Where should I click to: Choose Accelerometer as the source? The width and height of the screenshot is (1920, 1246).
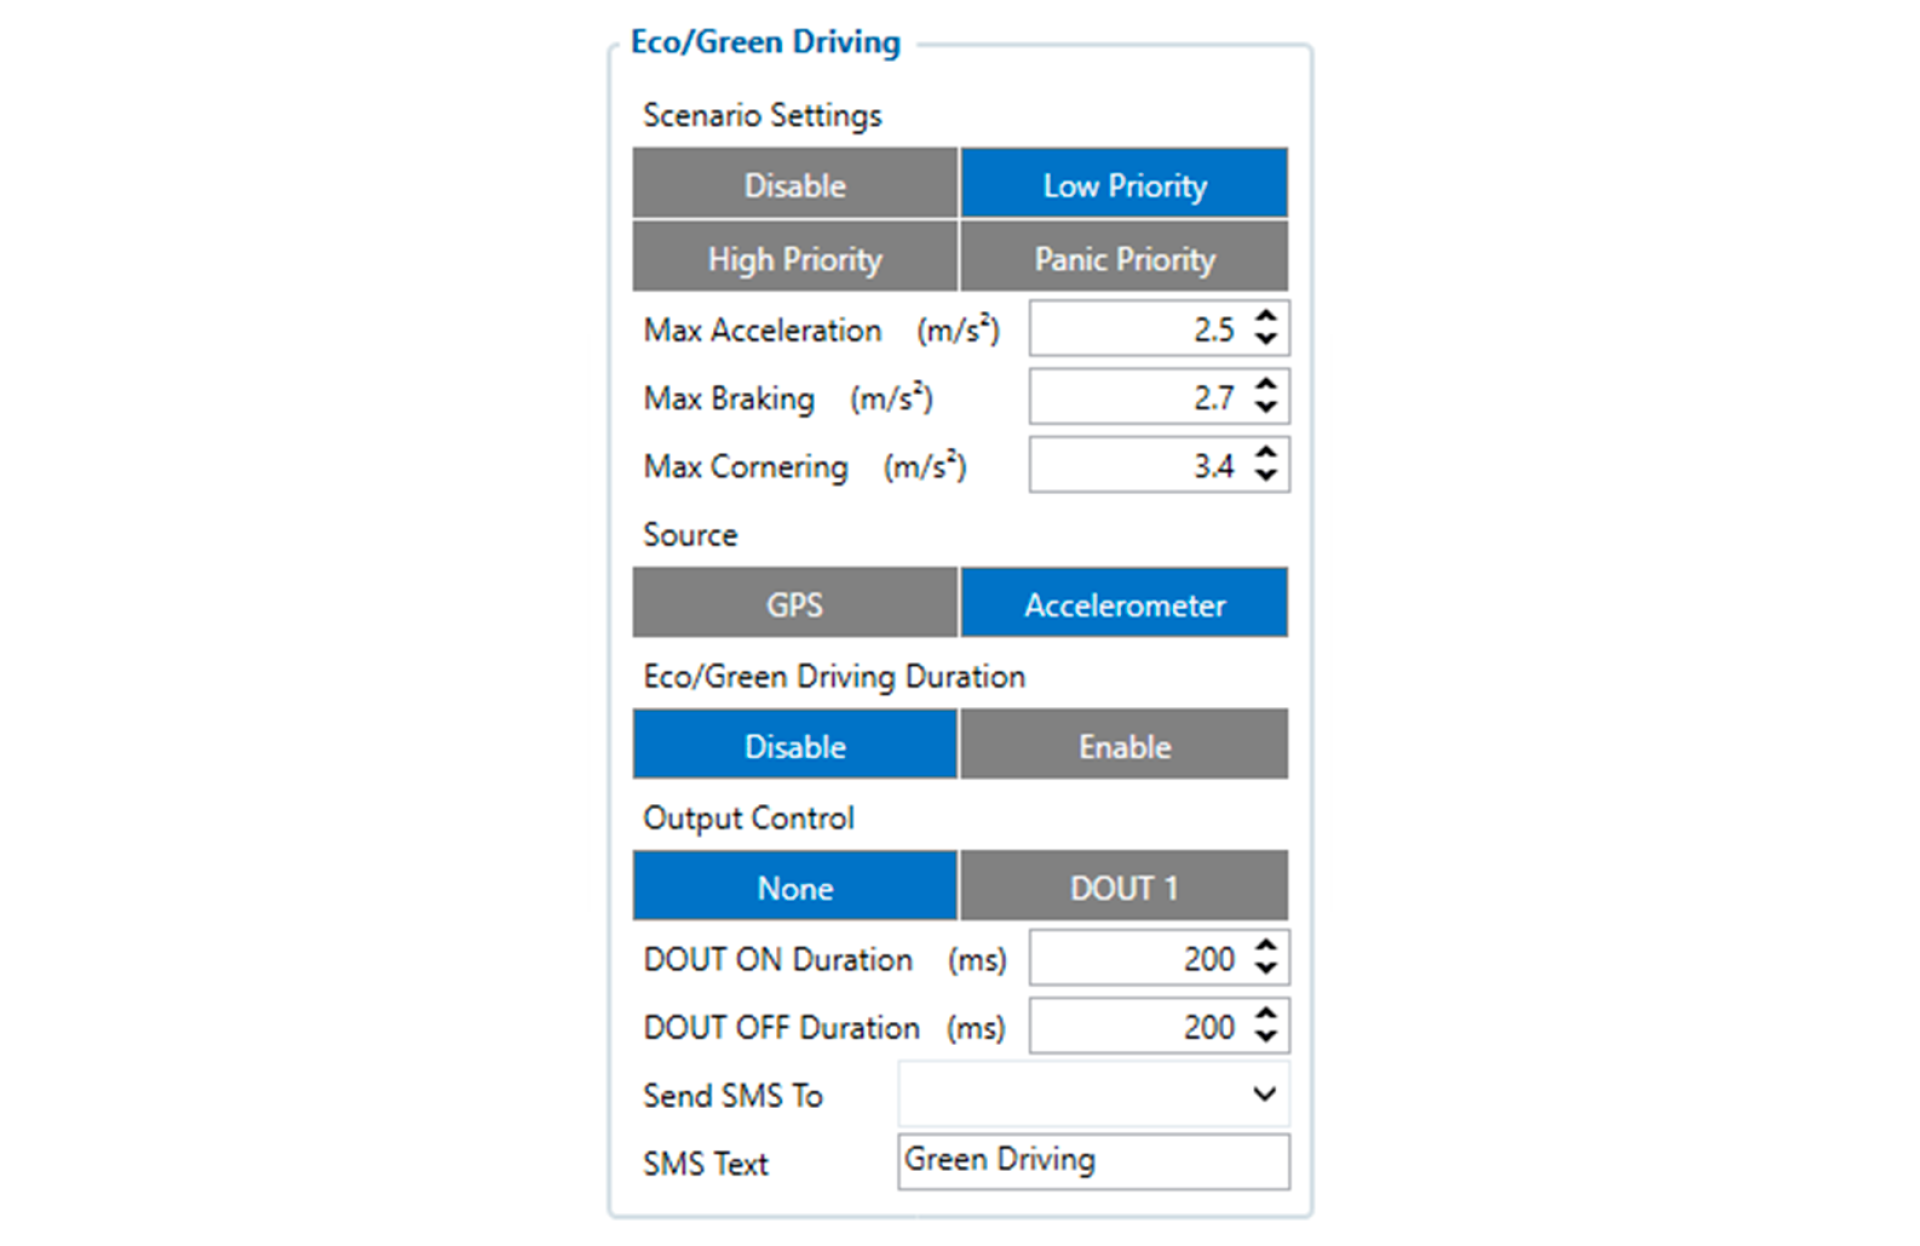[1124, 603]
